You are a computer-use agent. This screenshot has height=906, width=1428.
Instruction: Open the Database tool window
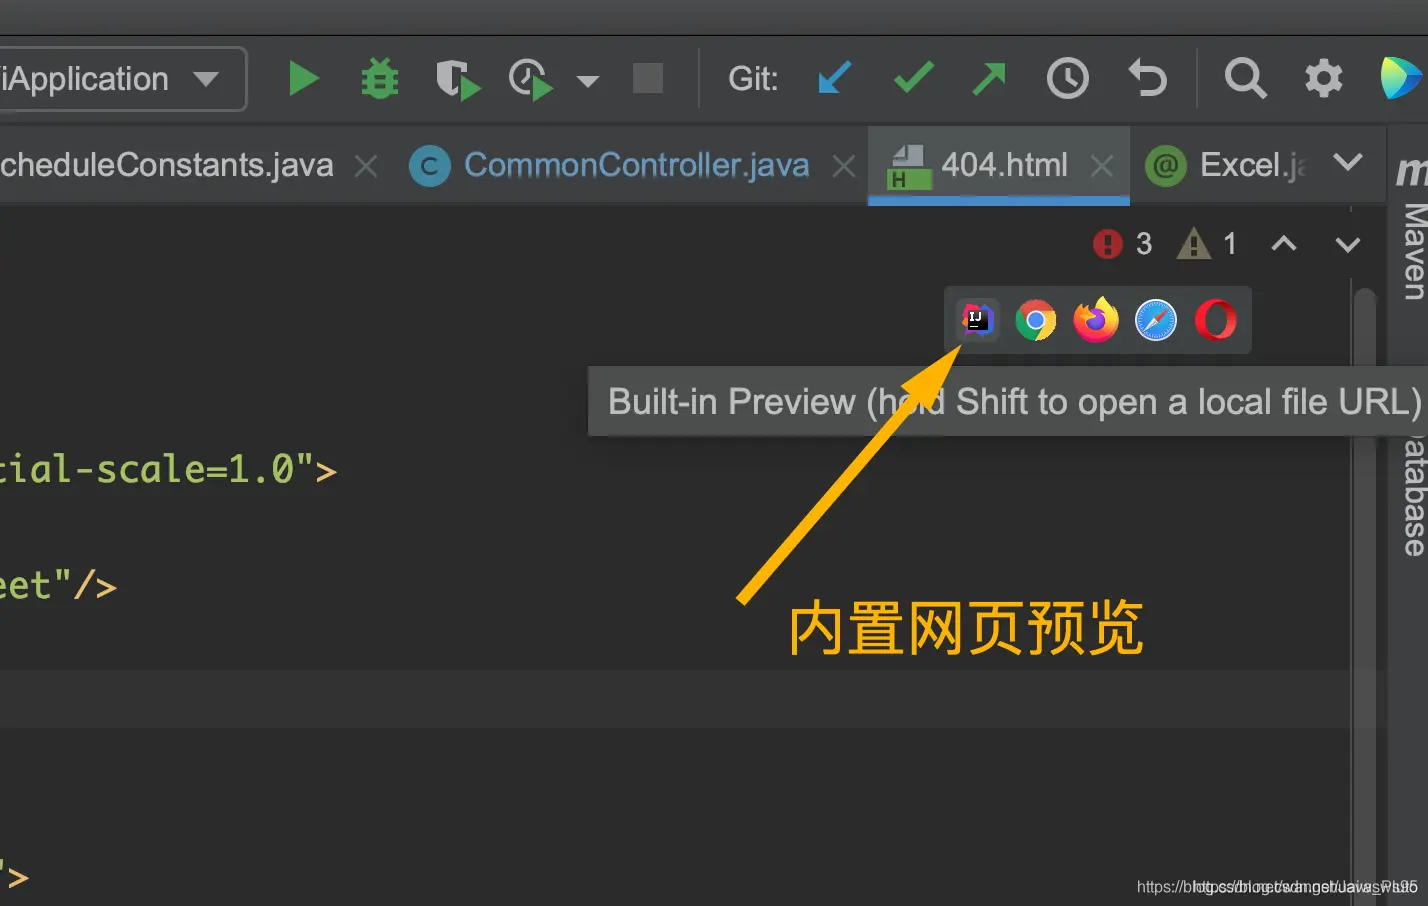click(x=1413, y=497)
